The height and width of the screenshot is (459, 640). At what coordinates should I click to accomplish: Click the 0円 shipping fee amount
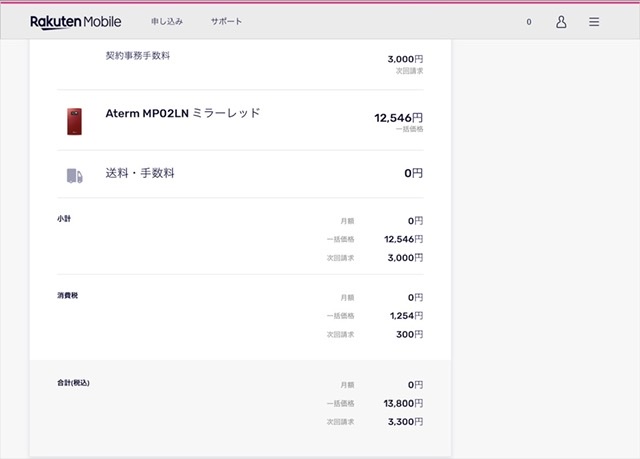click(x=413, y=173)
